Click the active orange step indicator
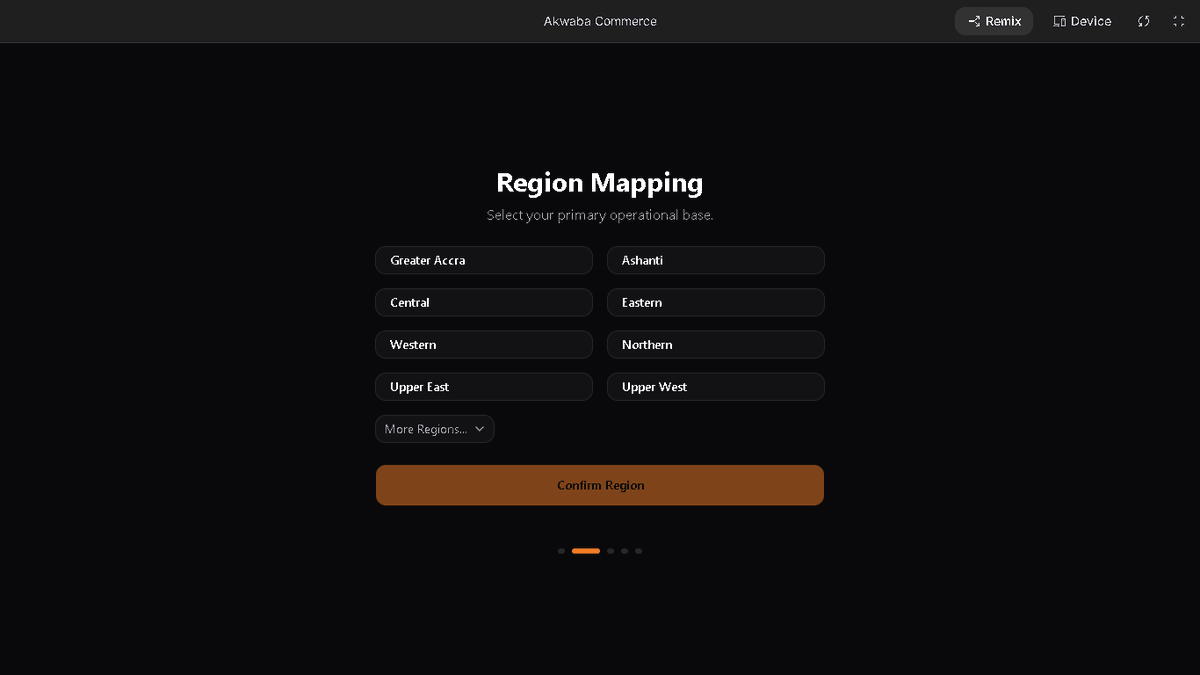 [x=586, y=551]
